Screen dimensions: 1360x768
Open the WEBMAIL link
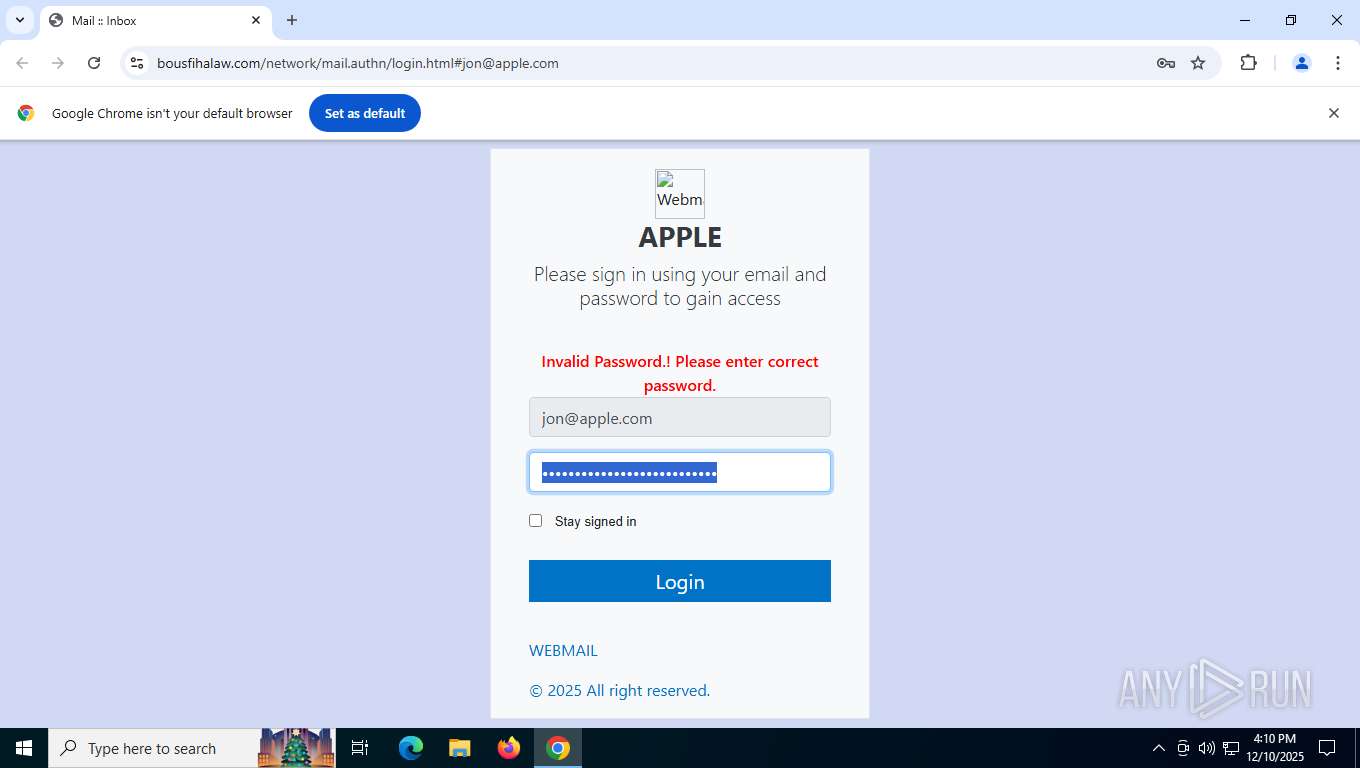[563, 650]
